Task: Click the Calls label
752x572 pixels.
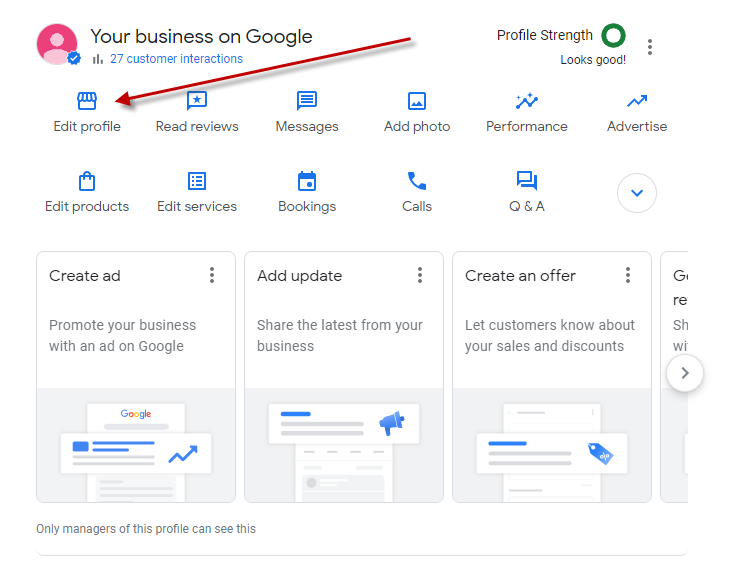Action: coord(417,207)
